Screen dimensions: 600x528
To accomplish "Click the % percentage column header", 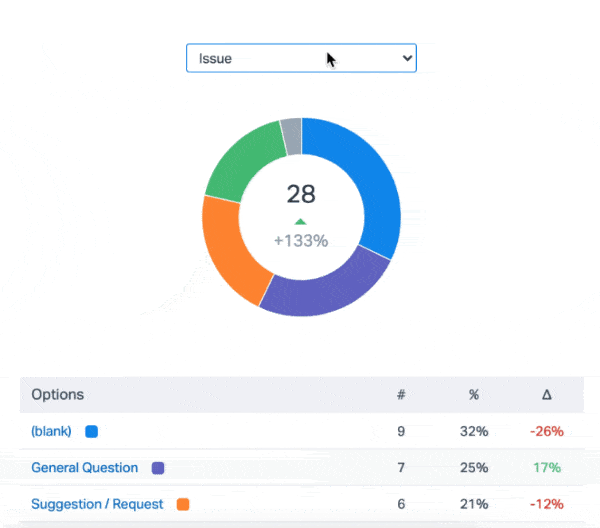I will coord(474,395).
